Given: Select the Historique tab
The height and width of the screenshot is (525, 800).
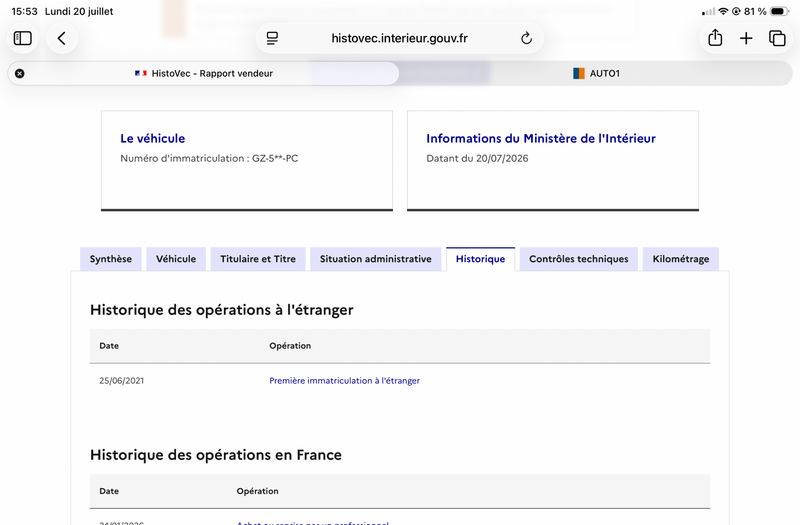Looking at the screenshot, I should [480, 259].
